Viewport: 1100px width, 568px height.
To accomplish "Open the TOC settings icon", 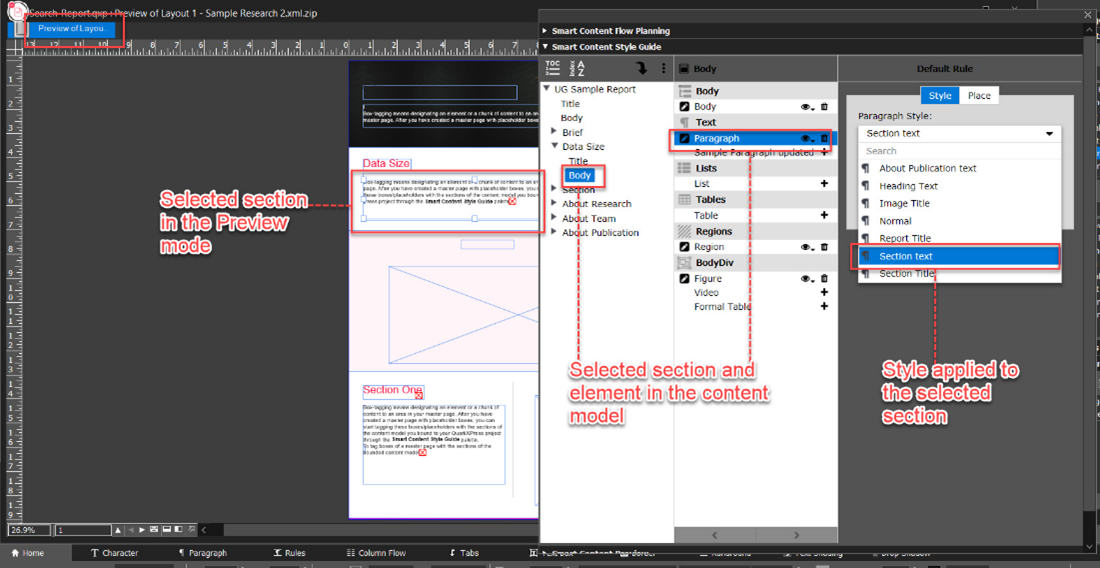I will (x=553, y=68).
